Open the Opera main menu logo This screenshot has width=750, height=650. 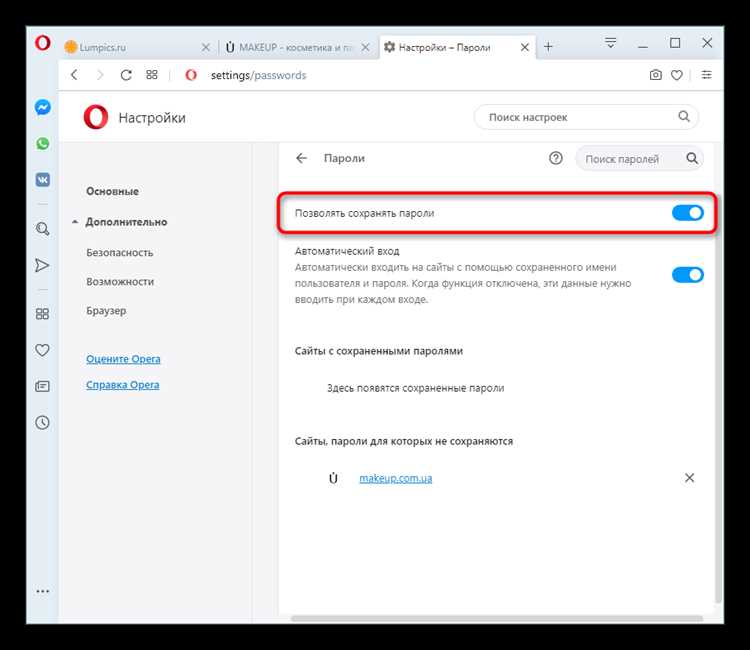43,43
